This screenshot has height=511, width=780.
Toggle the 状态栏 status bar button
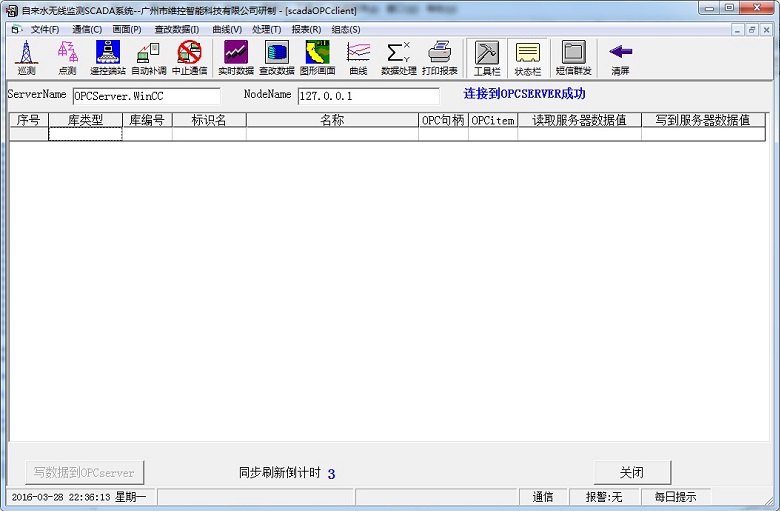point(528,58)
